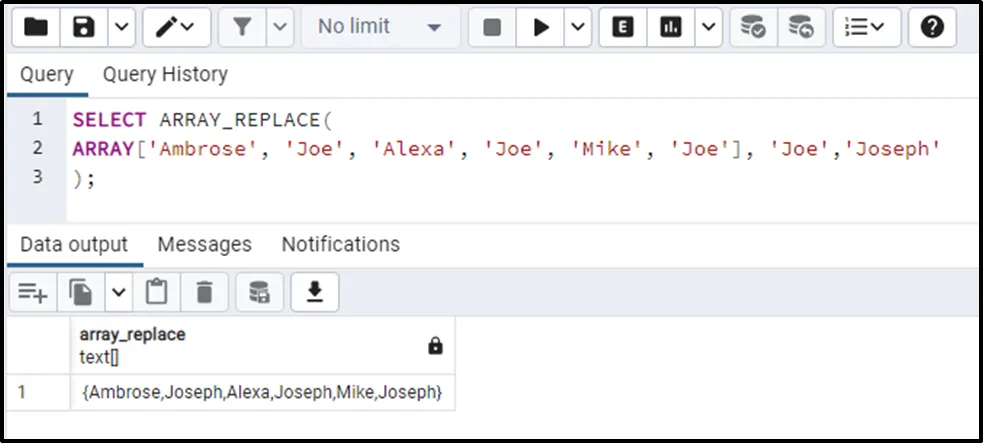The height and width of the screenshot is (443, 983).
Task: Expand the No limit rows dropdown
Action: pos(380,28)
